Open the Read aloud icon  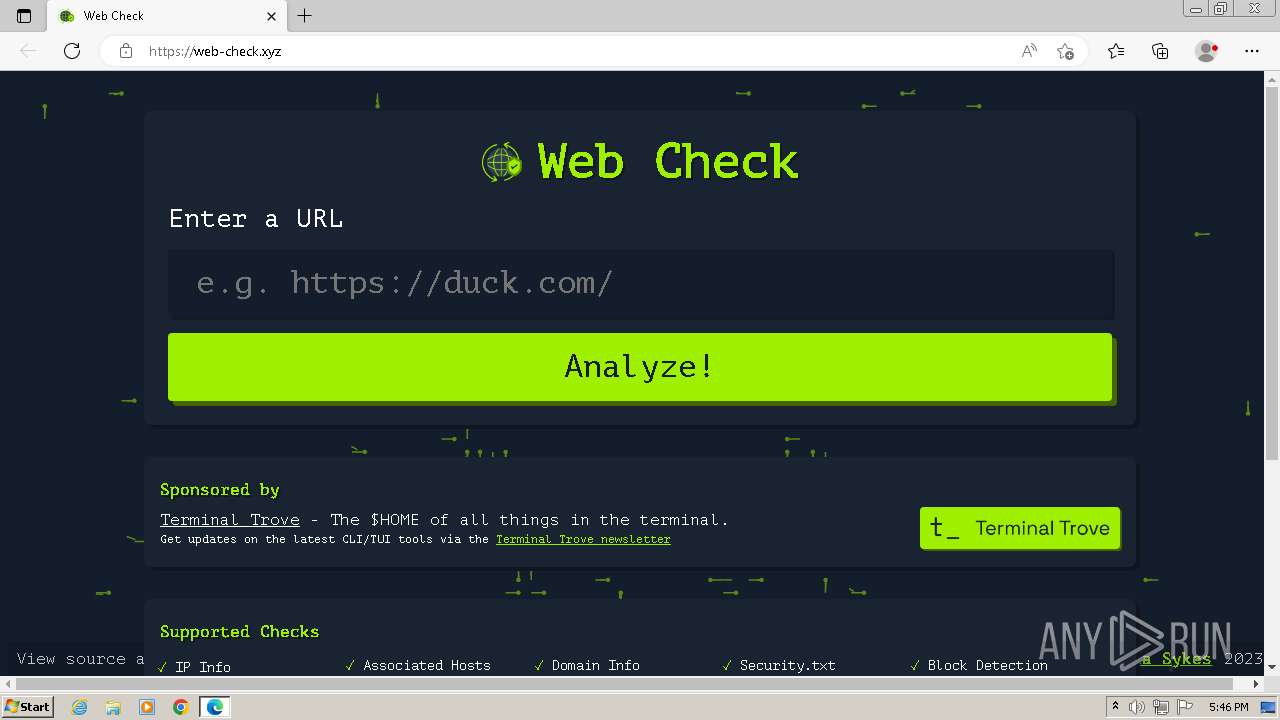click(x=1029, y=51)
